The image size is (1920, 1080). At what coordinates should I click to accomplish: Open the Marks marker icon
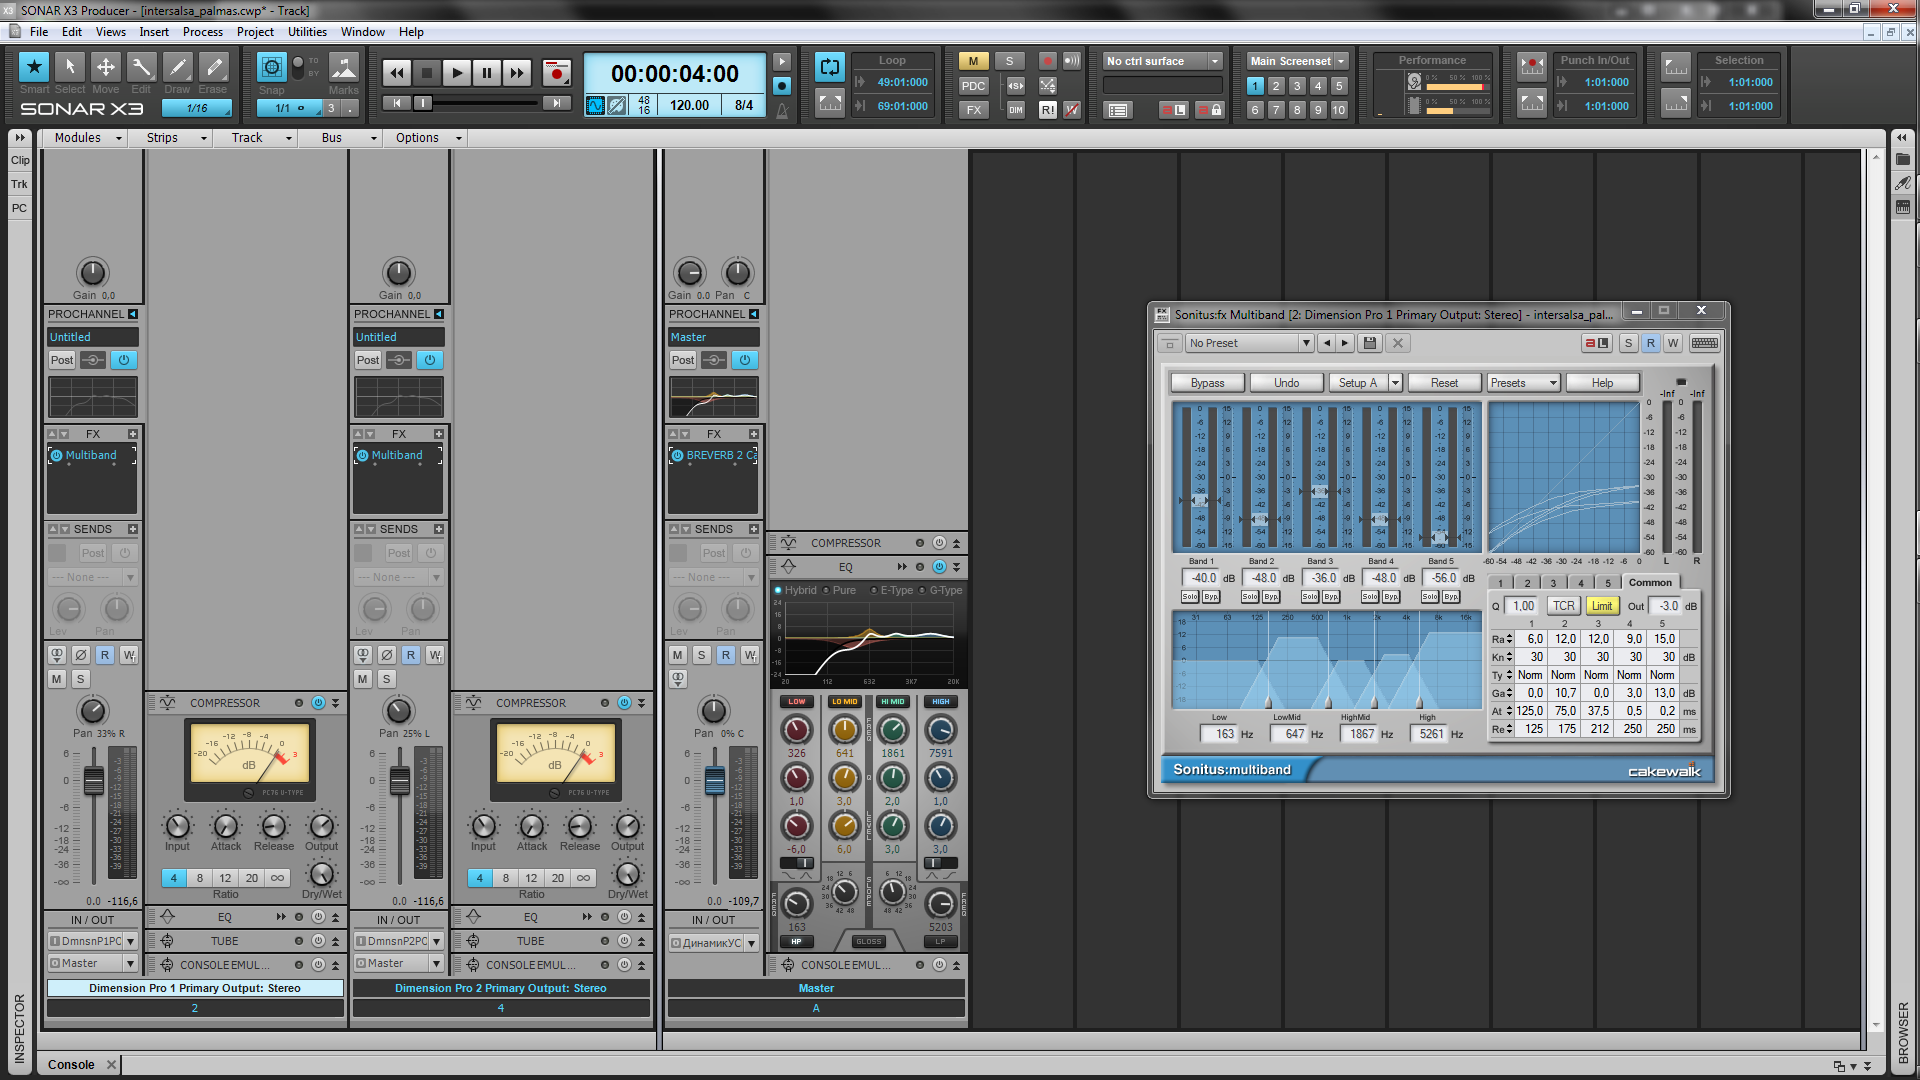coord(344,68)
